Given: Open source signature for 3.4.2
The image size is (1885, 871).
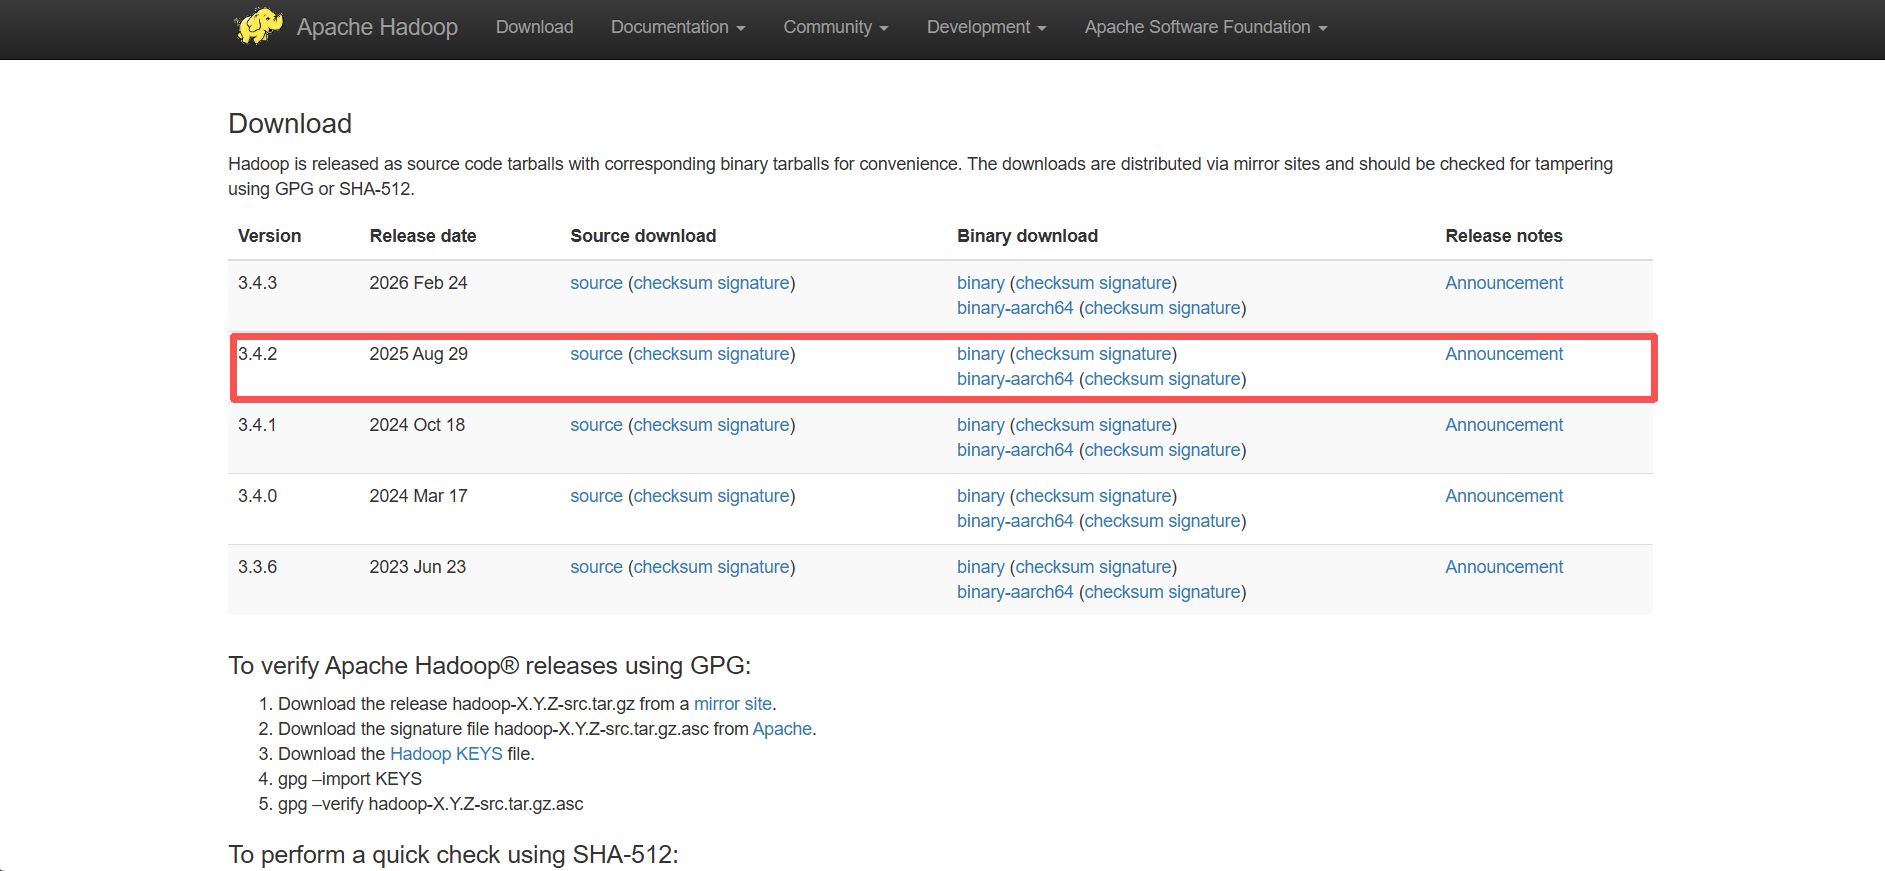Looking at the screenshot, I should pyautogui.click(x=753, y=354).
